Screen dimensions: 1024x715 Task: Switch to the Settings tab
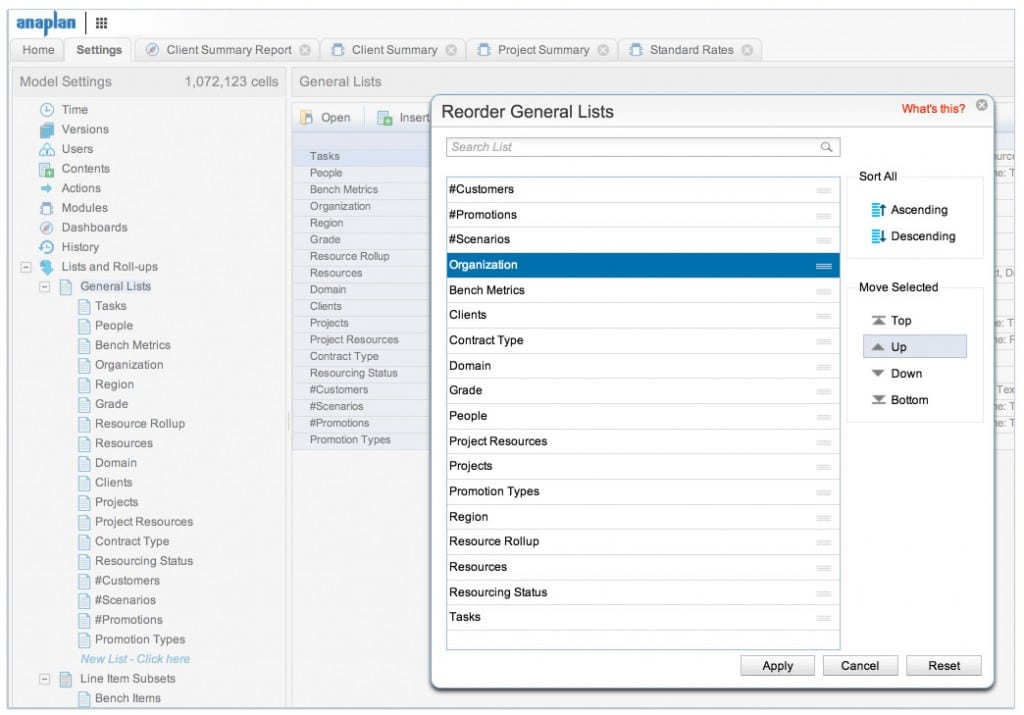99,50
